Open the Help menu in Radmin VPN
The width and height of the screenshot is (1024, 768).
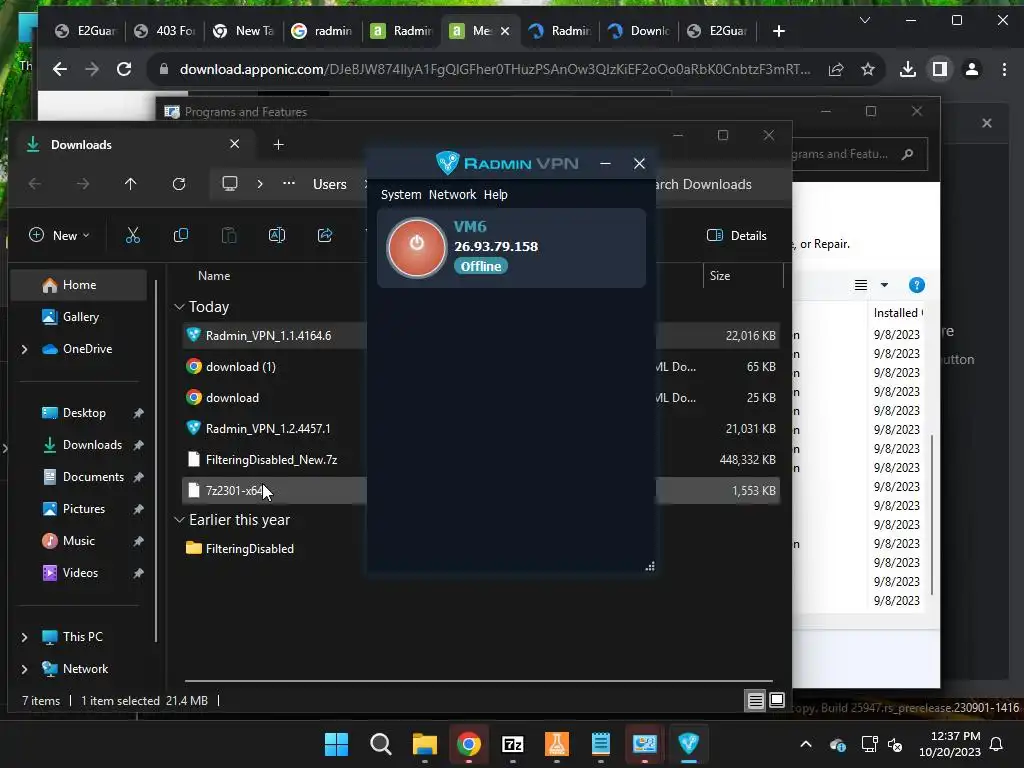496,195
